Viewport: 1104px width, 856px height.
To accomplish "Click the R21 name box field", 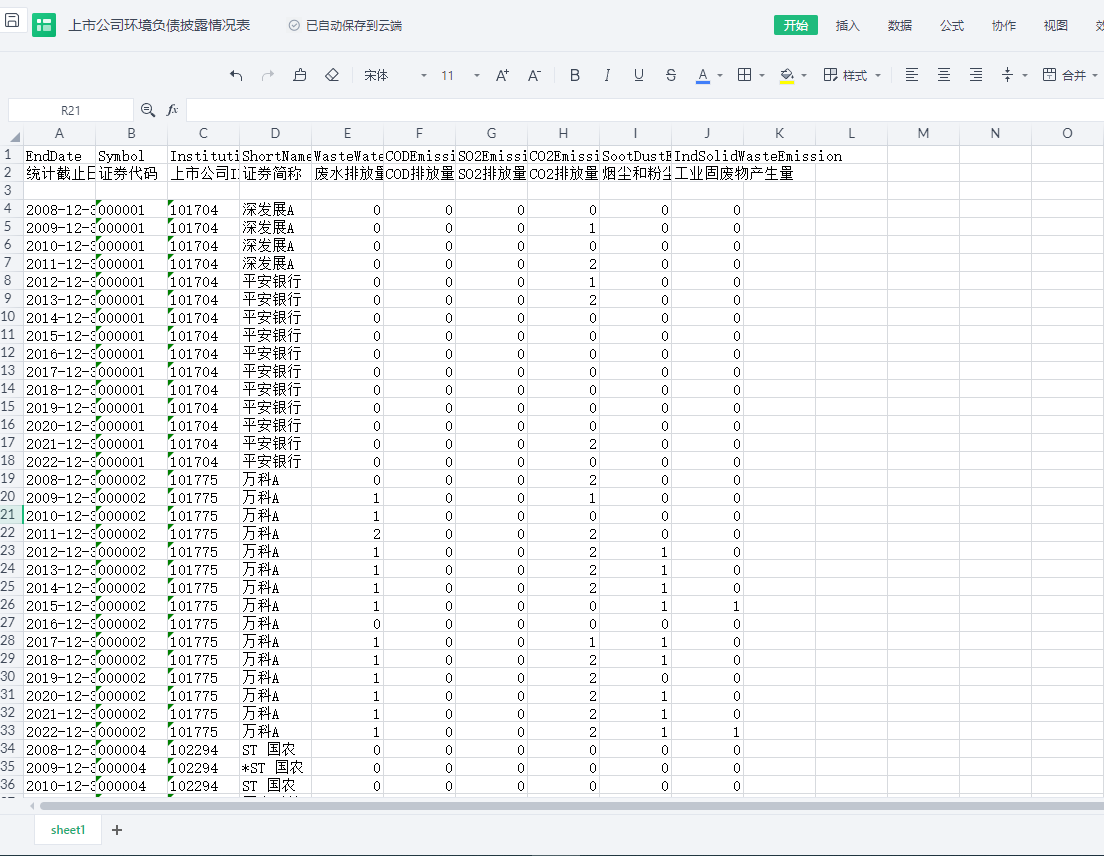I will click(70, 111).
